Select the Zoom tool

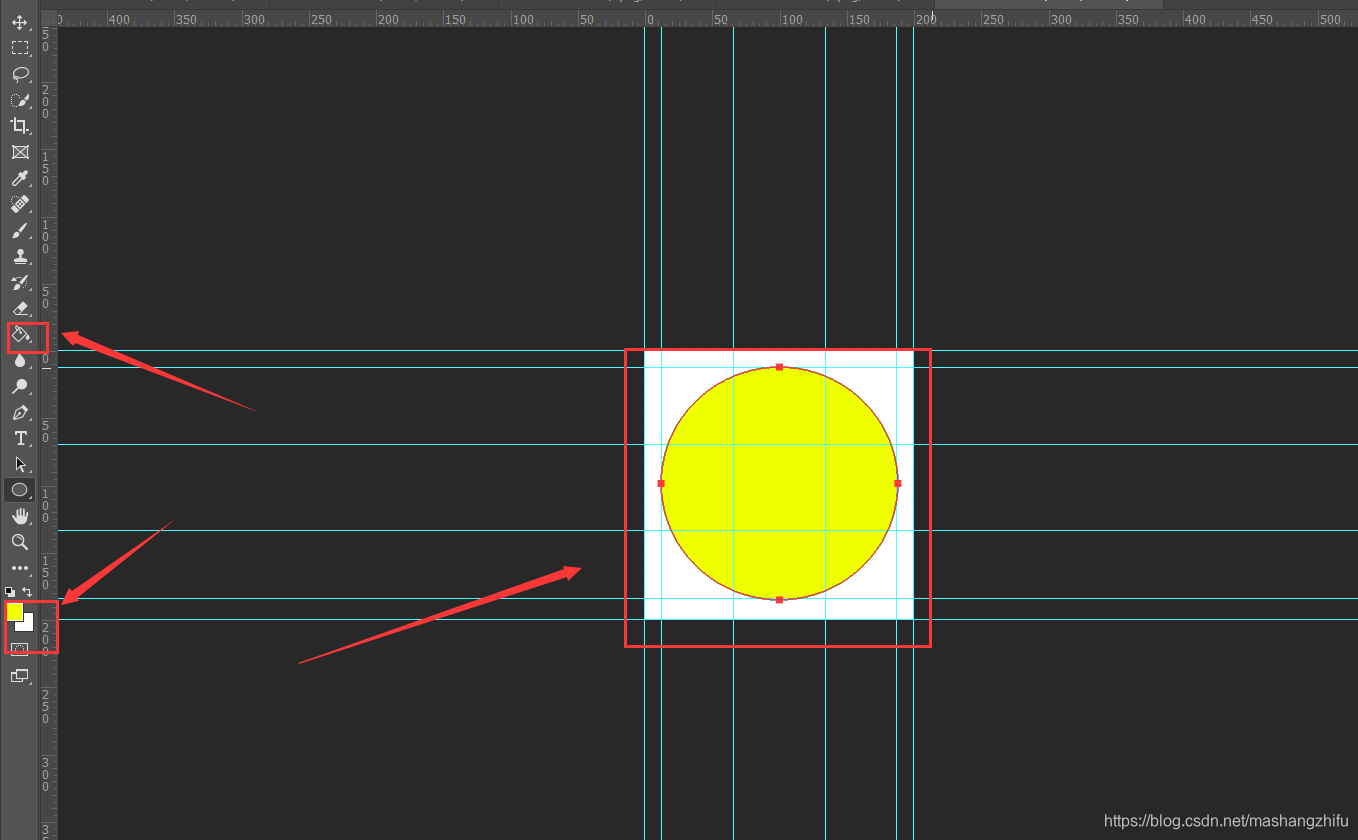coord(19,542)
